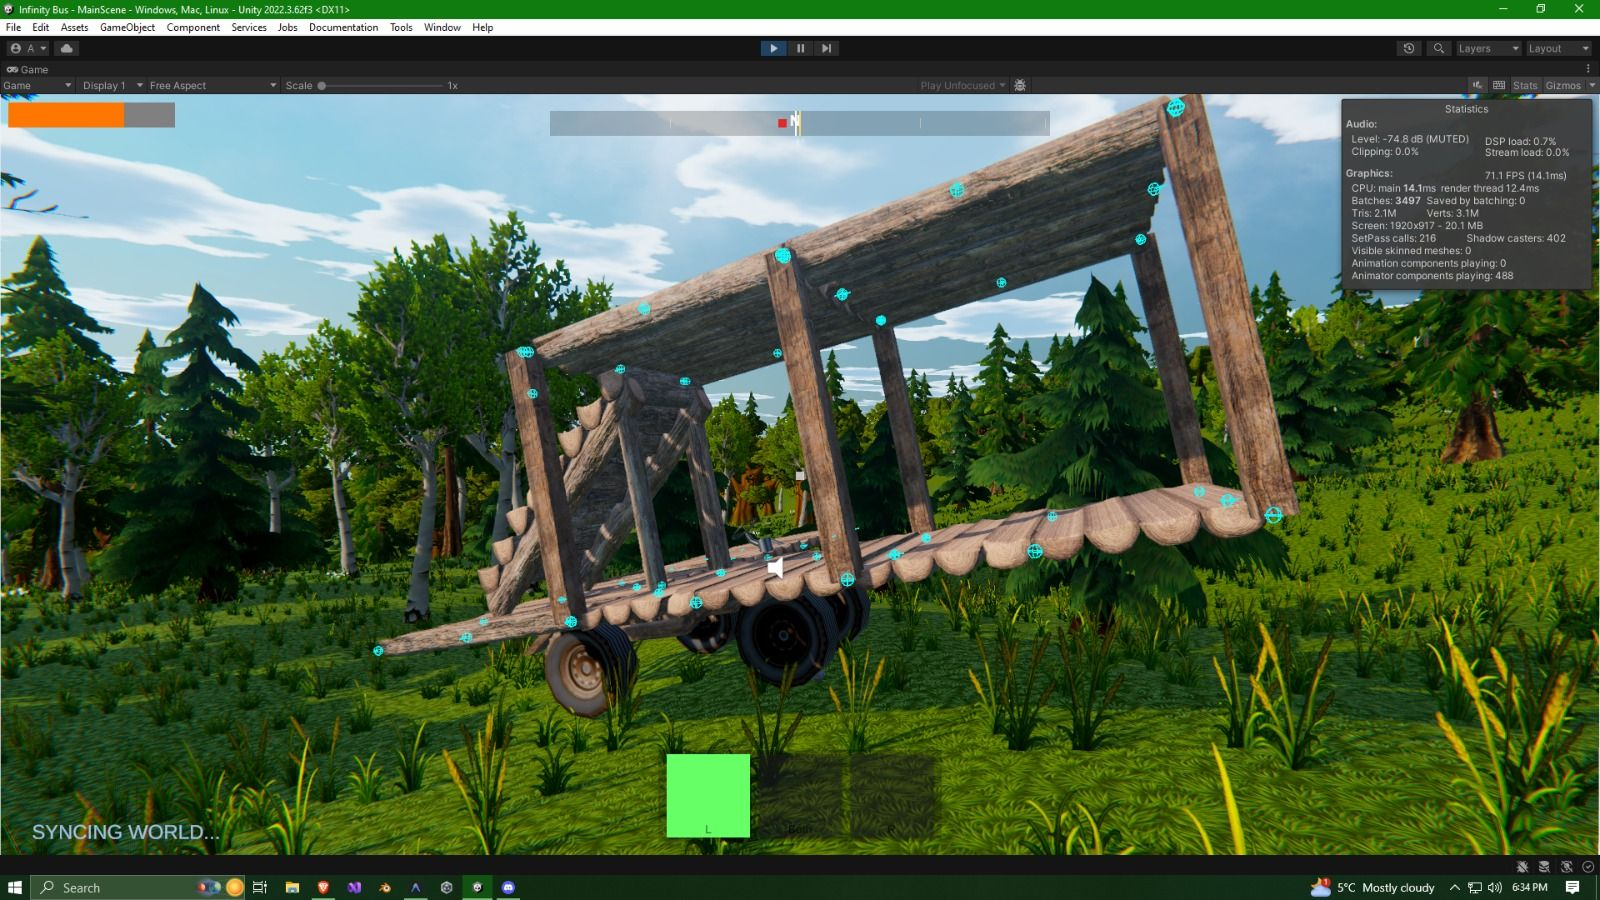This screenshot has width=1600, height=900.
Task: Show hidden system tray icons
Action: (1454, 887)
